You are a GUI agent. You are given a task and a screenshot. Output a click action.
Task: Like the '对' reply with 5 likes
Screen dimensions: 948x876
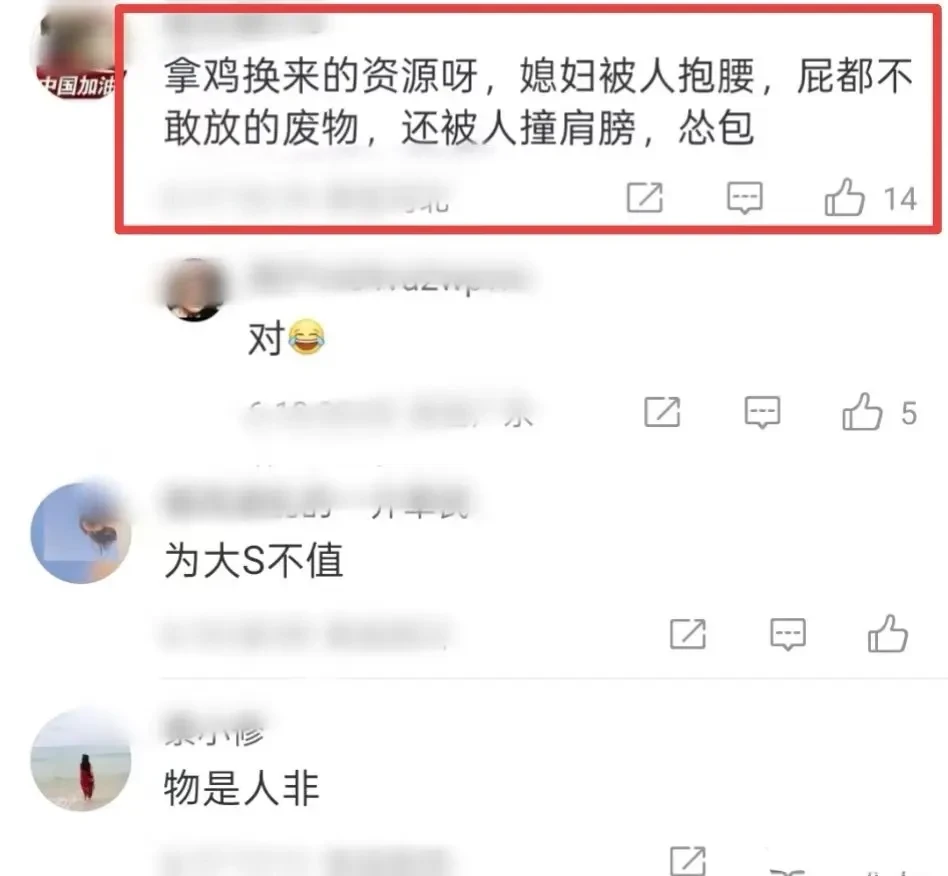coord(862,412)
